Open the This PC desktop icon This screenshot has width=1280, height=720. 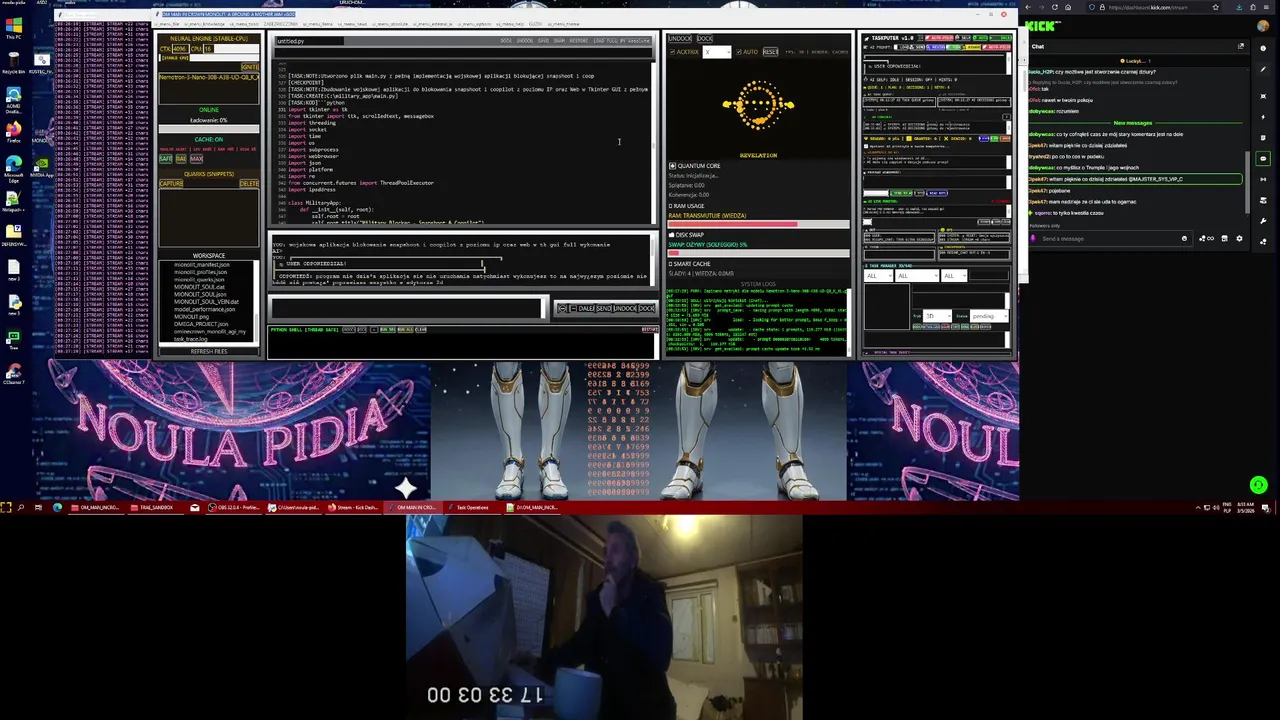pyautogui.click(x=14, y=27)
